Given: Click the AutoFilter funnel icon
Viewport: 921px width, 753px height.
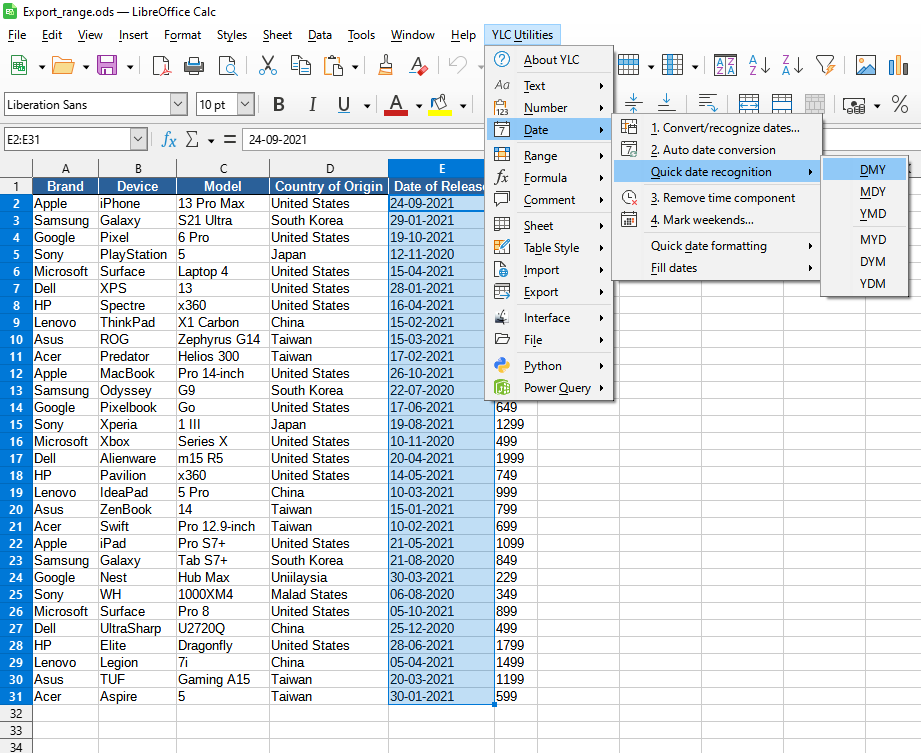Looking at the screenshot, I should tap(825, 66).
